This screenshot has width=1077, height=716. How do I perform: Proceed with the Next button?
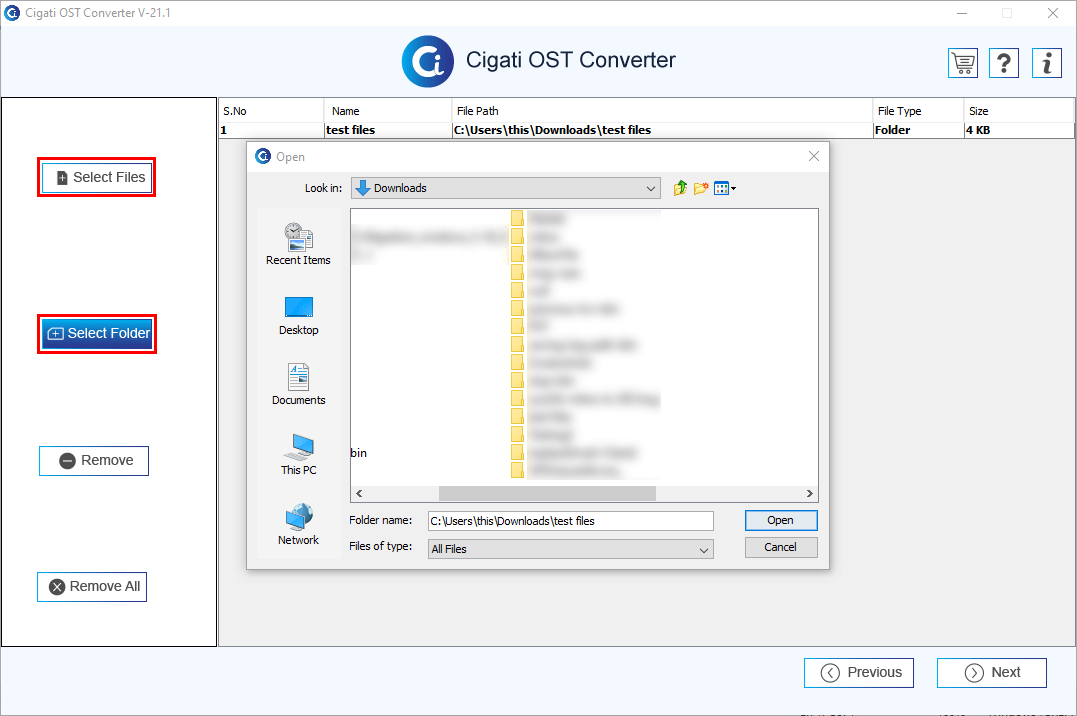(x=992, y=673)
